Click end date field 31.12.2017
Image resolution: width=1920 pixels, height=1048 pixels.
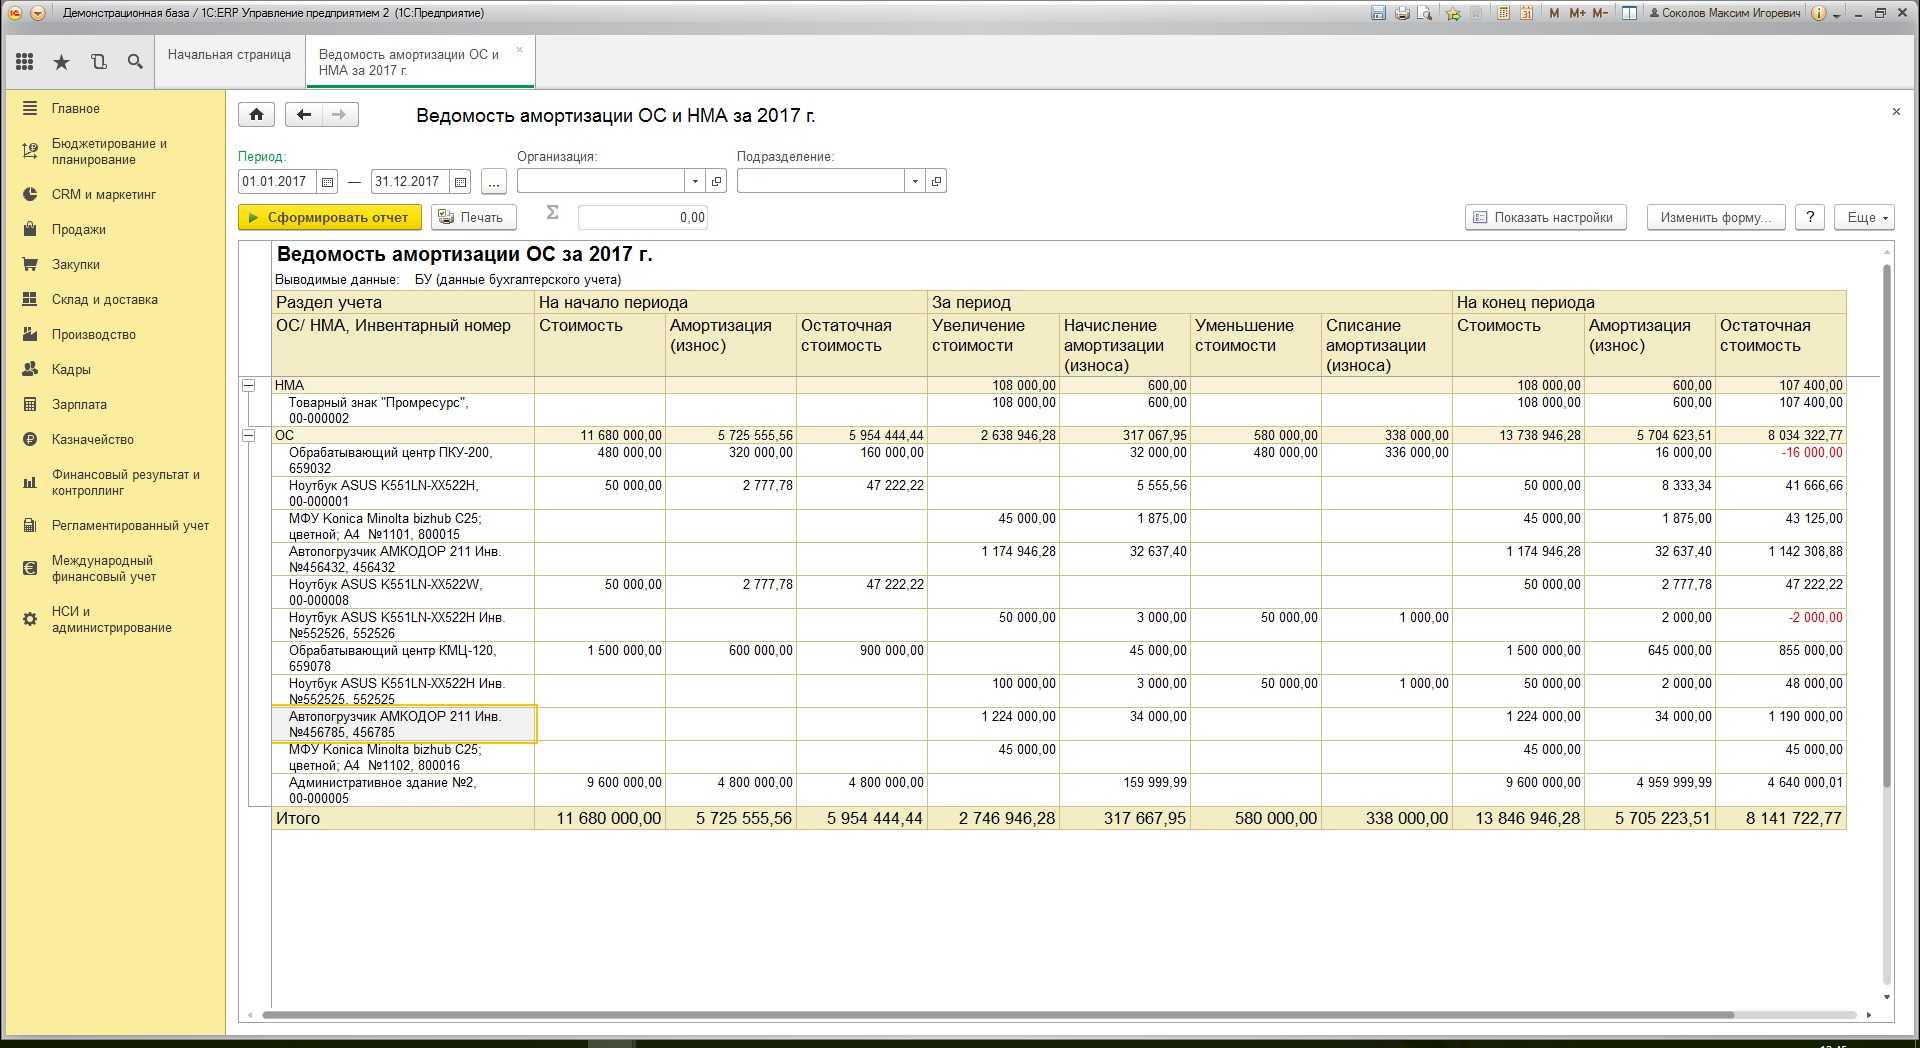coord(409,182)
